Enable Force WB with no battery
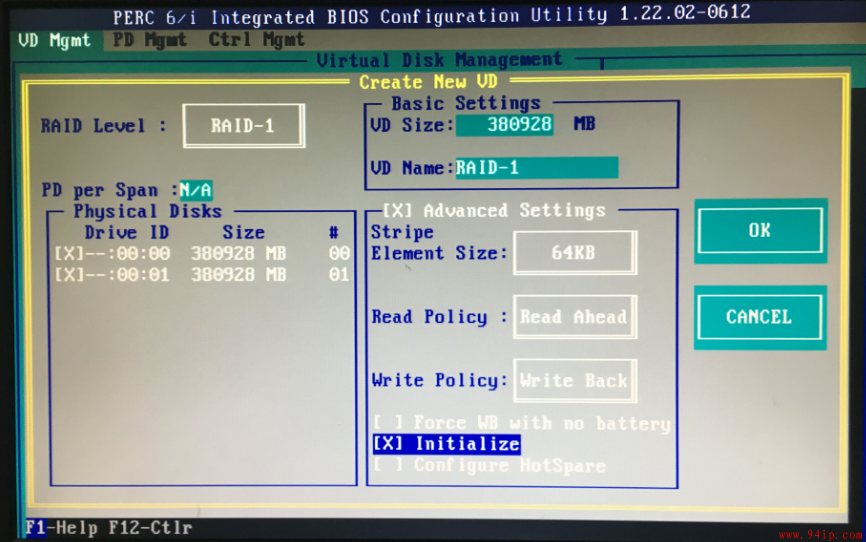 [x=387, y=423]
